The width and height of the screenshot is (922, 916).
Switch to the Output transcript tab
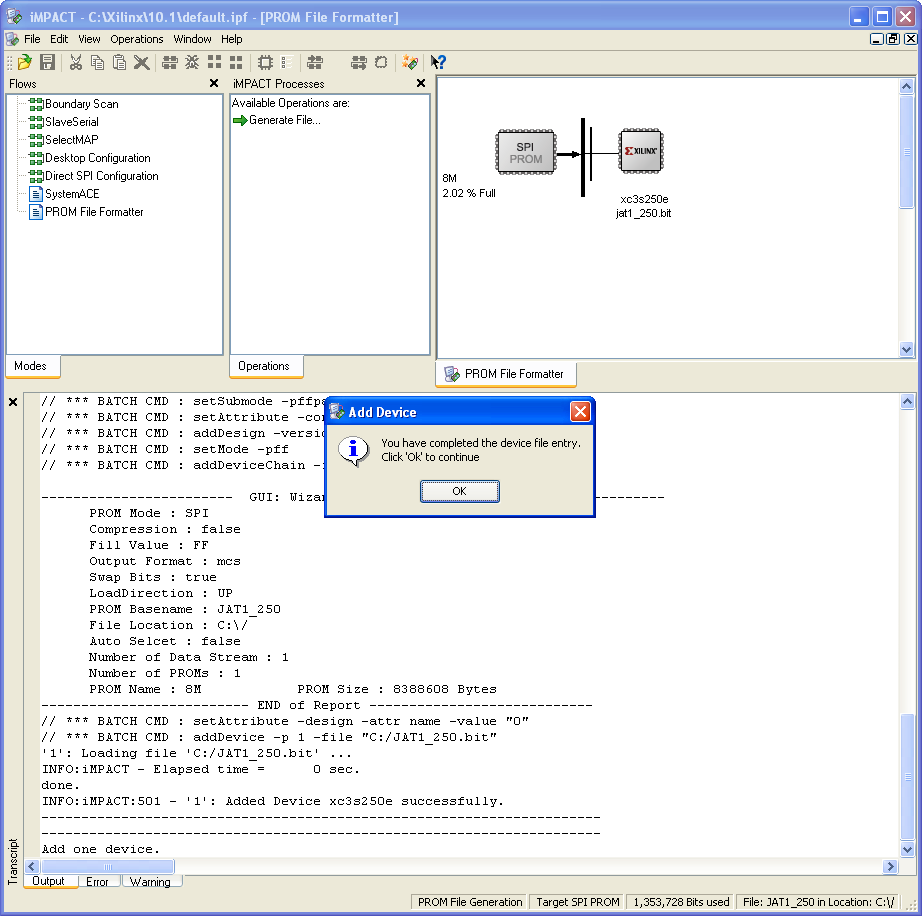49,881
